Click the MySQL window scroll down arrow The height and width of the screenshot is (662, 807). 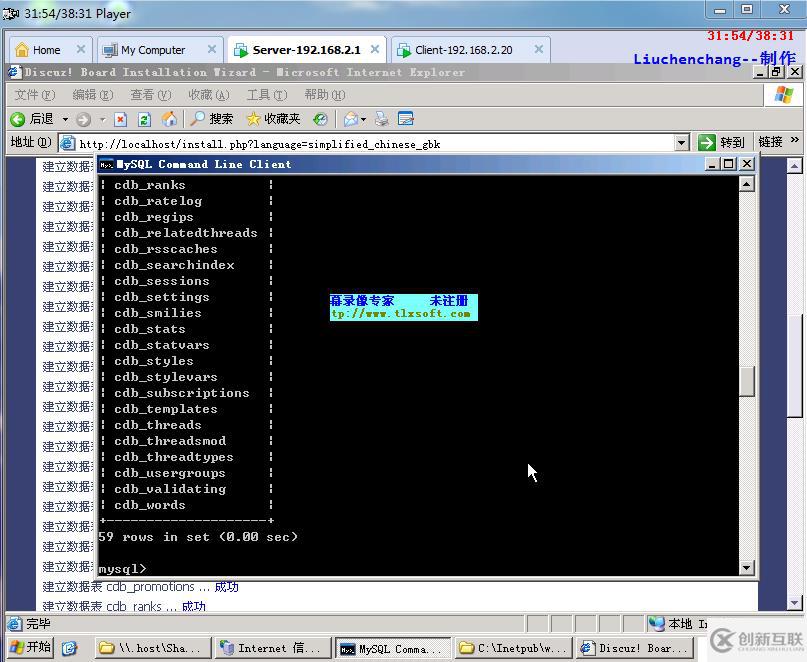747,567
